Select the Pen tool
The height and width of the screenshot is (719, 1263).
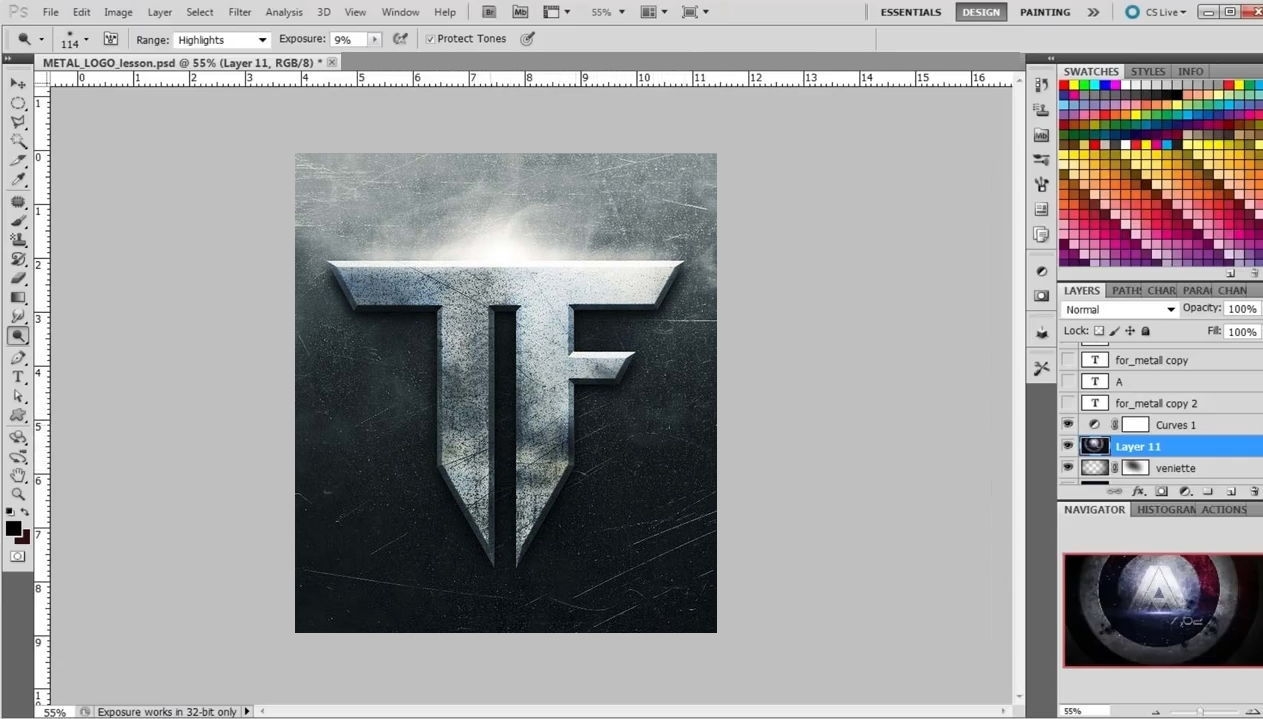pyautogui.click(x=18, y=357)
